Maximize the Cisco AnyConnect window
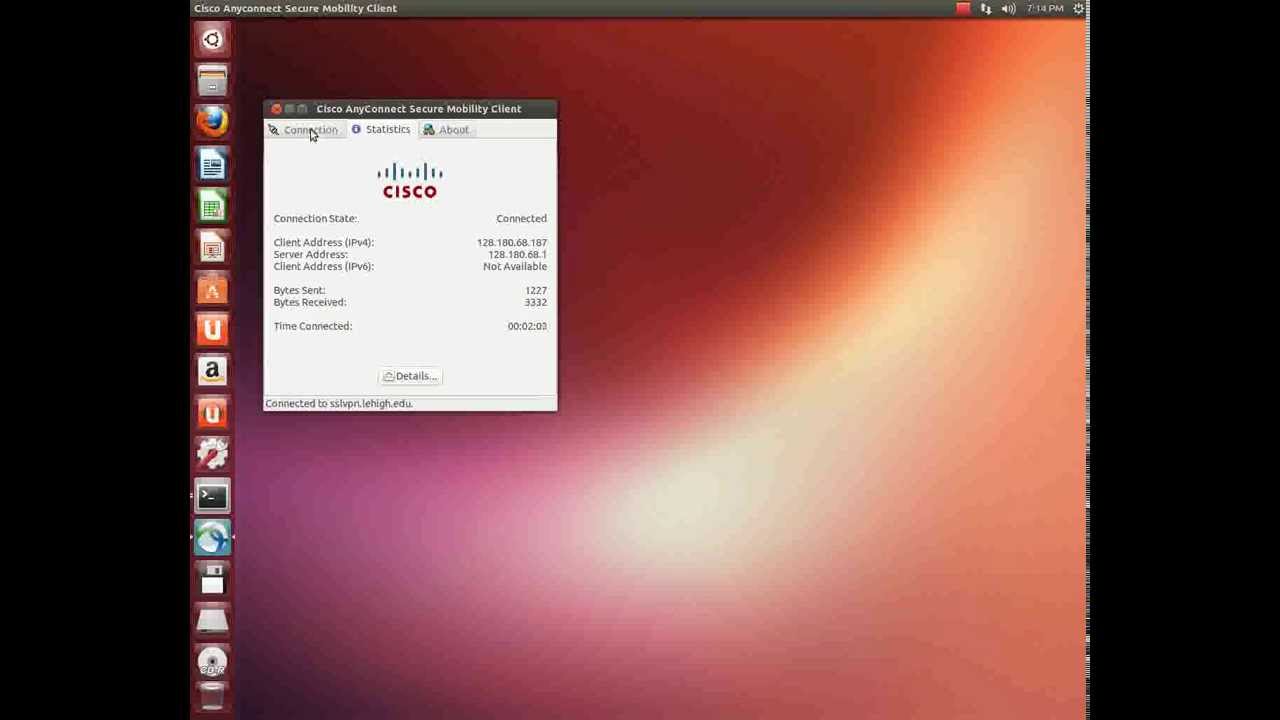 (x=302, y=109)
